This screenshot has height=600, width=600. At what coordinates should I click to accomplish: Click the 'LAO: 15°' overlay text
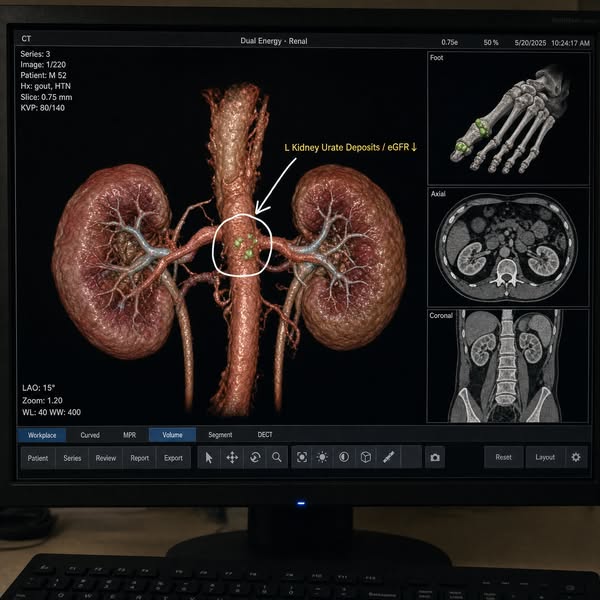38,388
